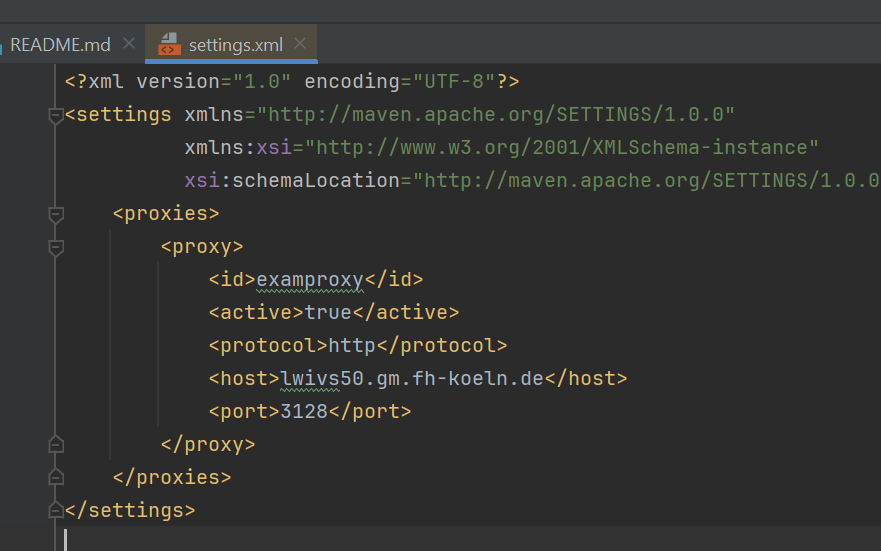Click the XML version "1.0" value

pyautogui.click(x=262, y=82)
